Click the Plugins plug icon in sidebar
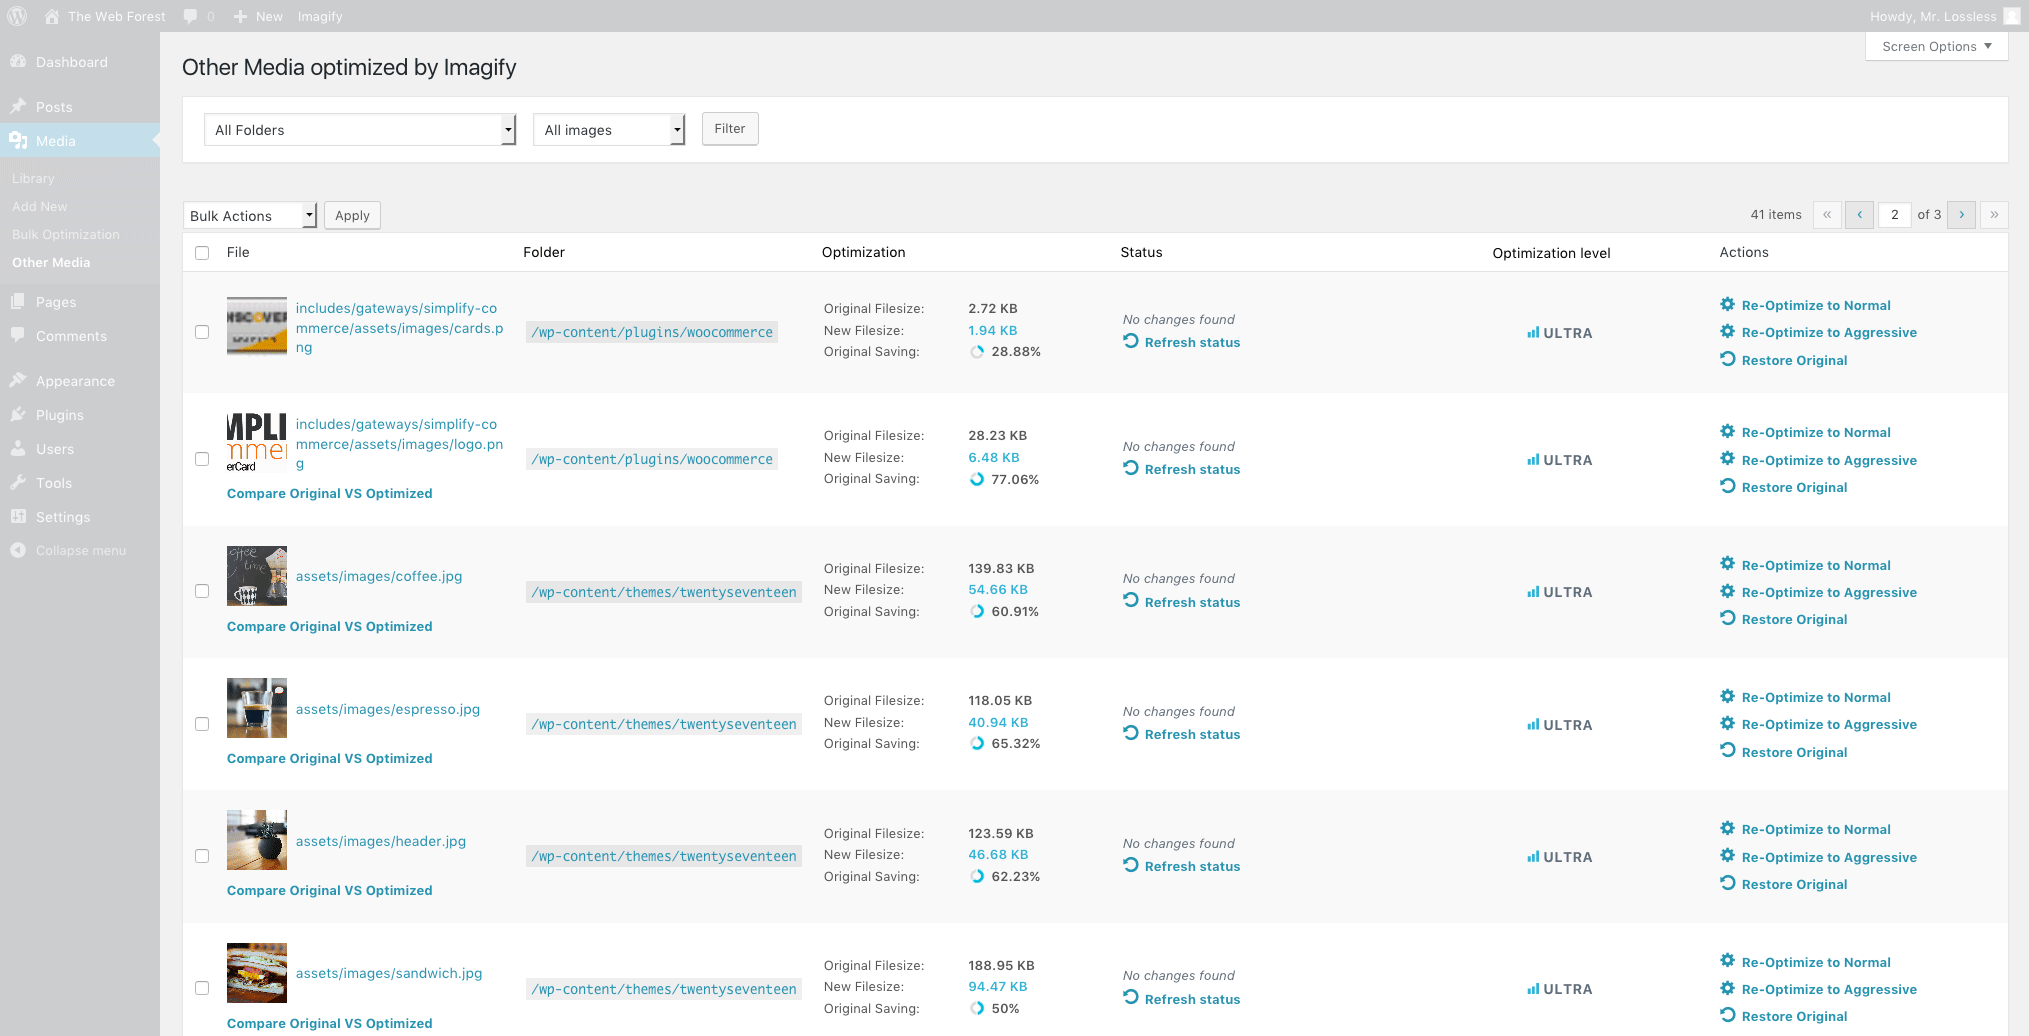 (x=18, y=415)
